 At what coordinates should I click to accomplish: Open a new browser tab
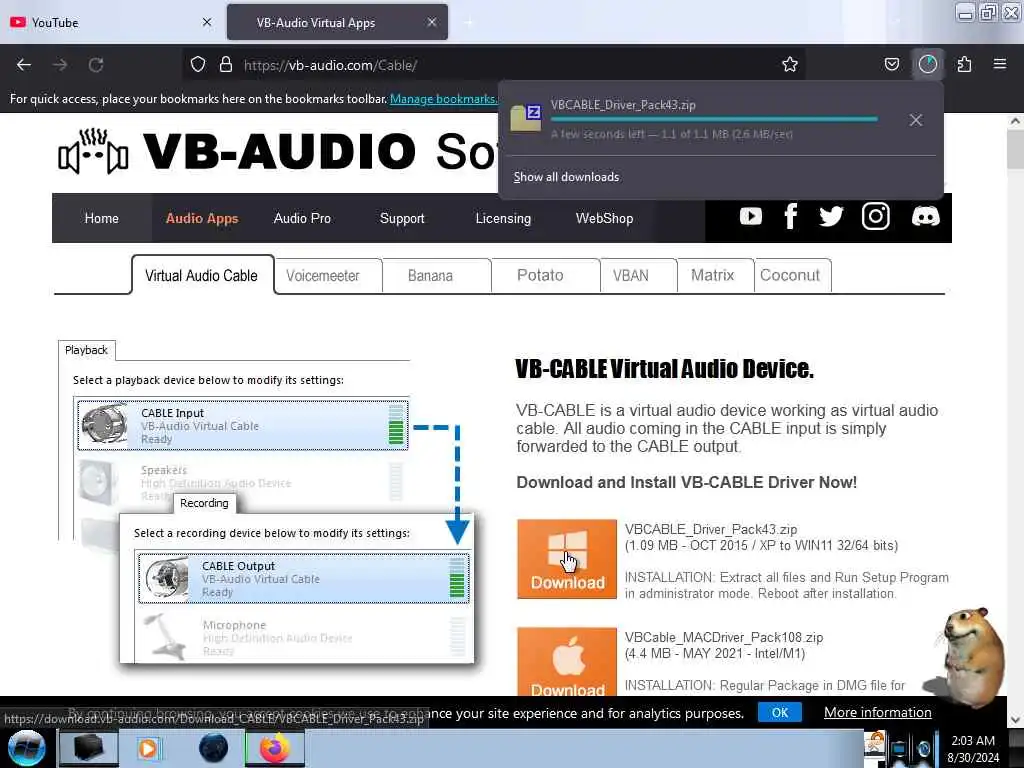click(x=468, y=22)
